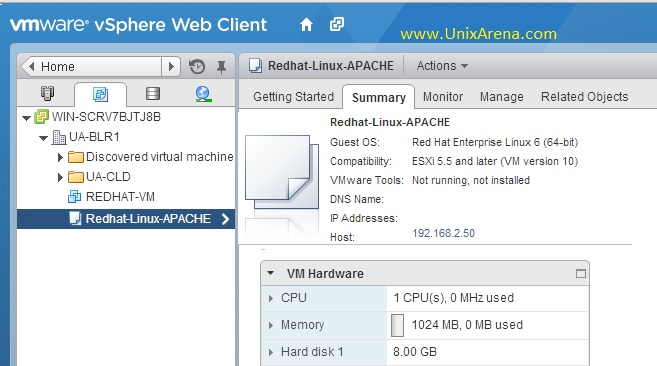
Task: Switch to Networking inventory tab icon
Action: coord(203,94)
